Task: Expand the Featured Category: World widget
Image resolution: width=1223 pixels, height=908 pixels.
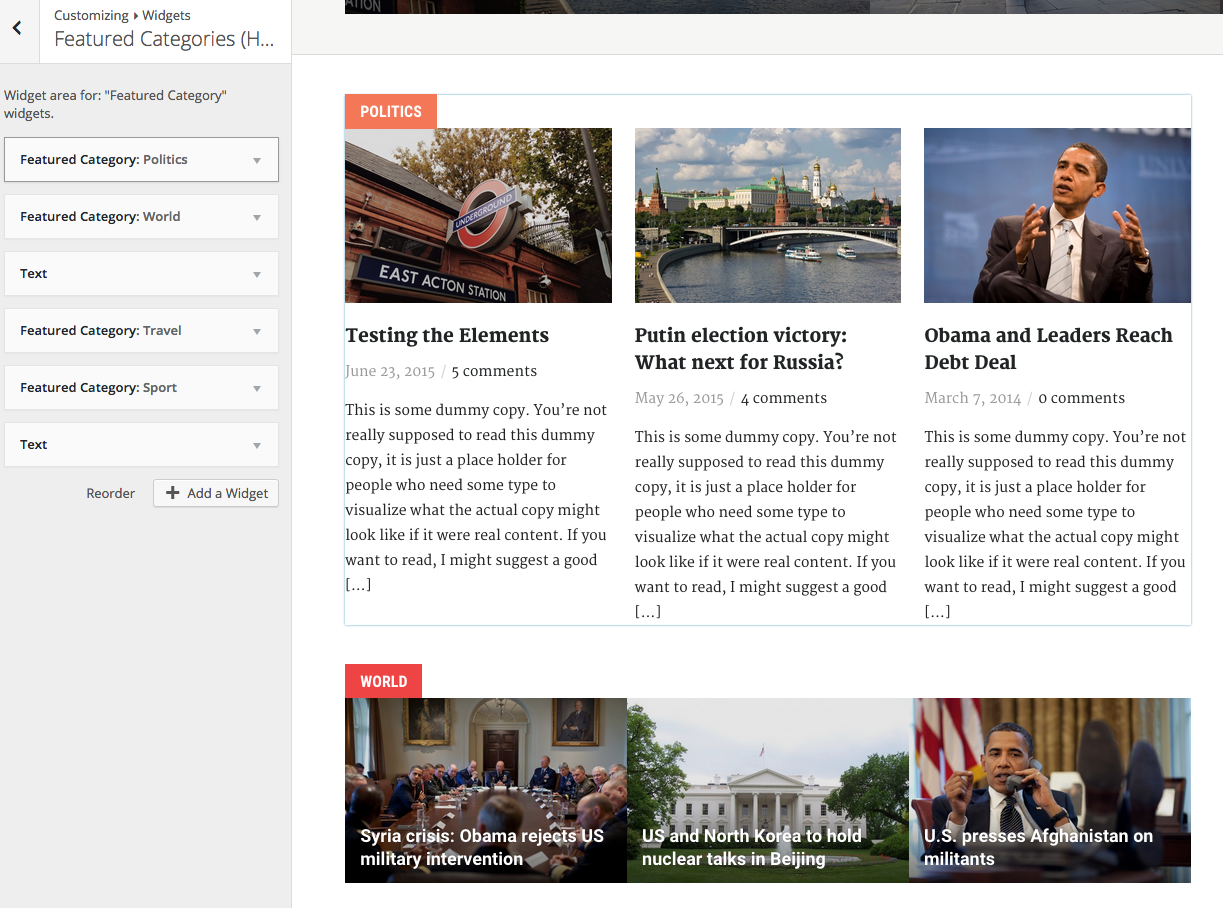Action: (141, 217)
